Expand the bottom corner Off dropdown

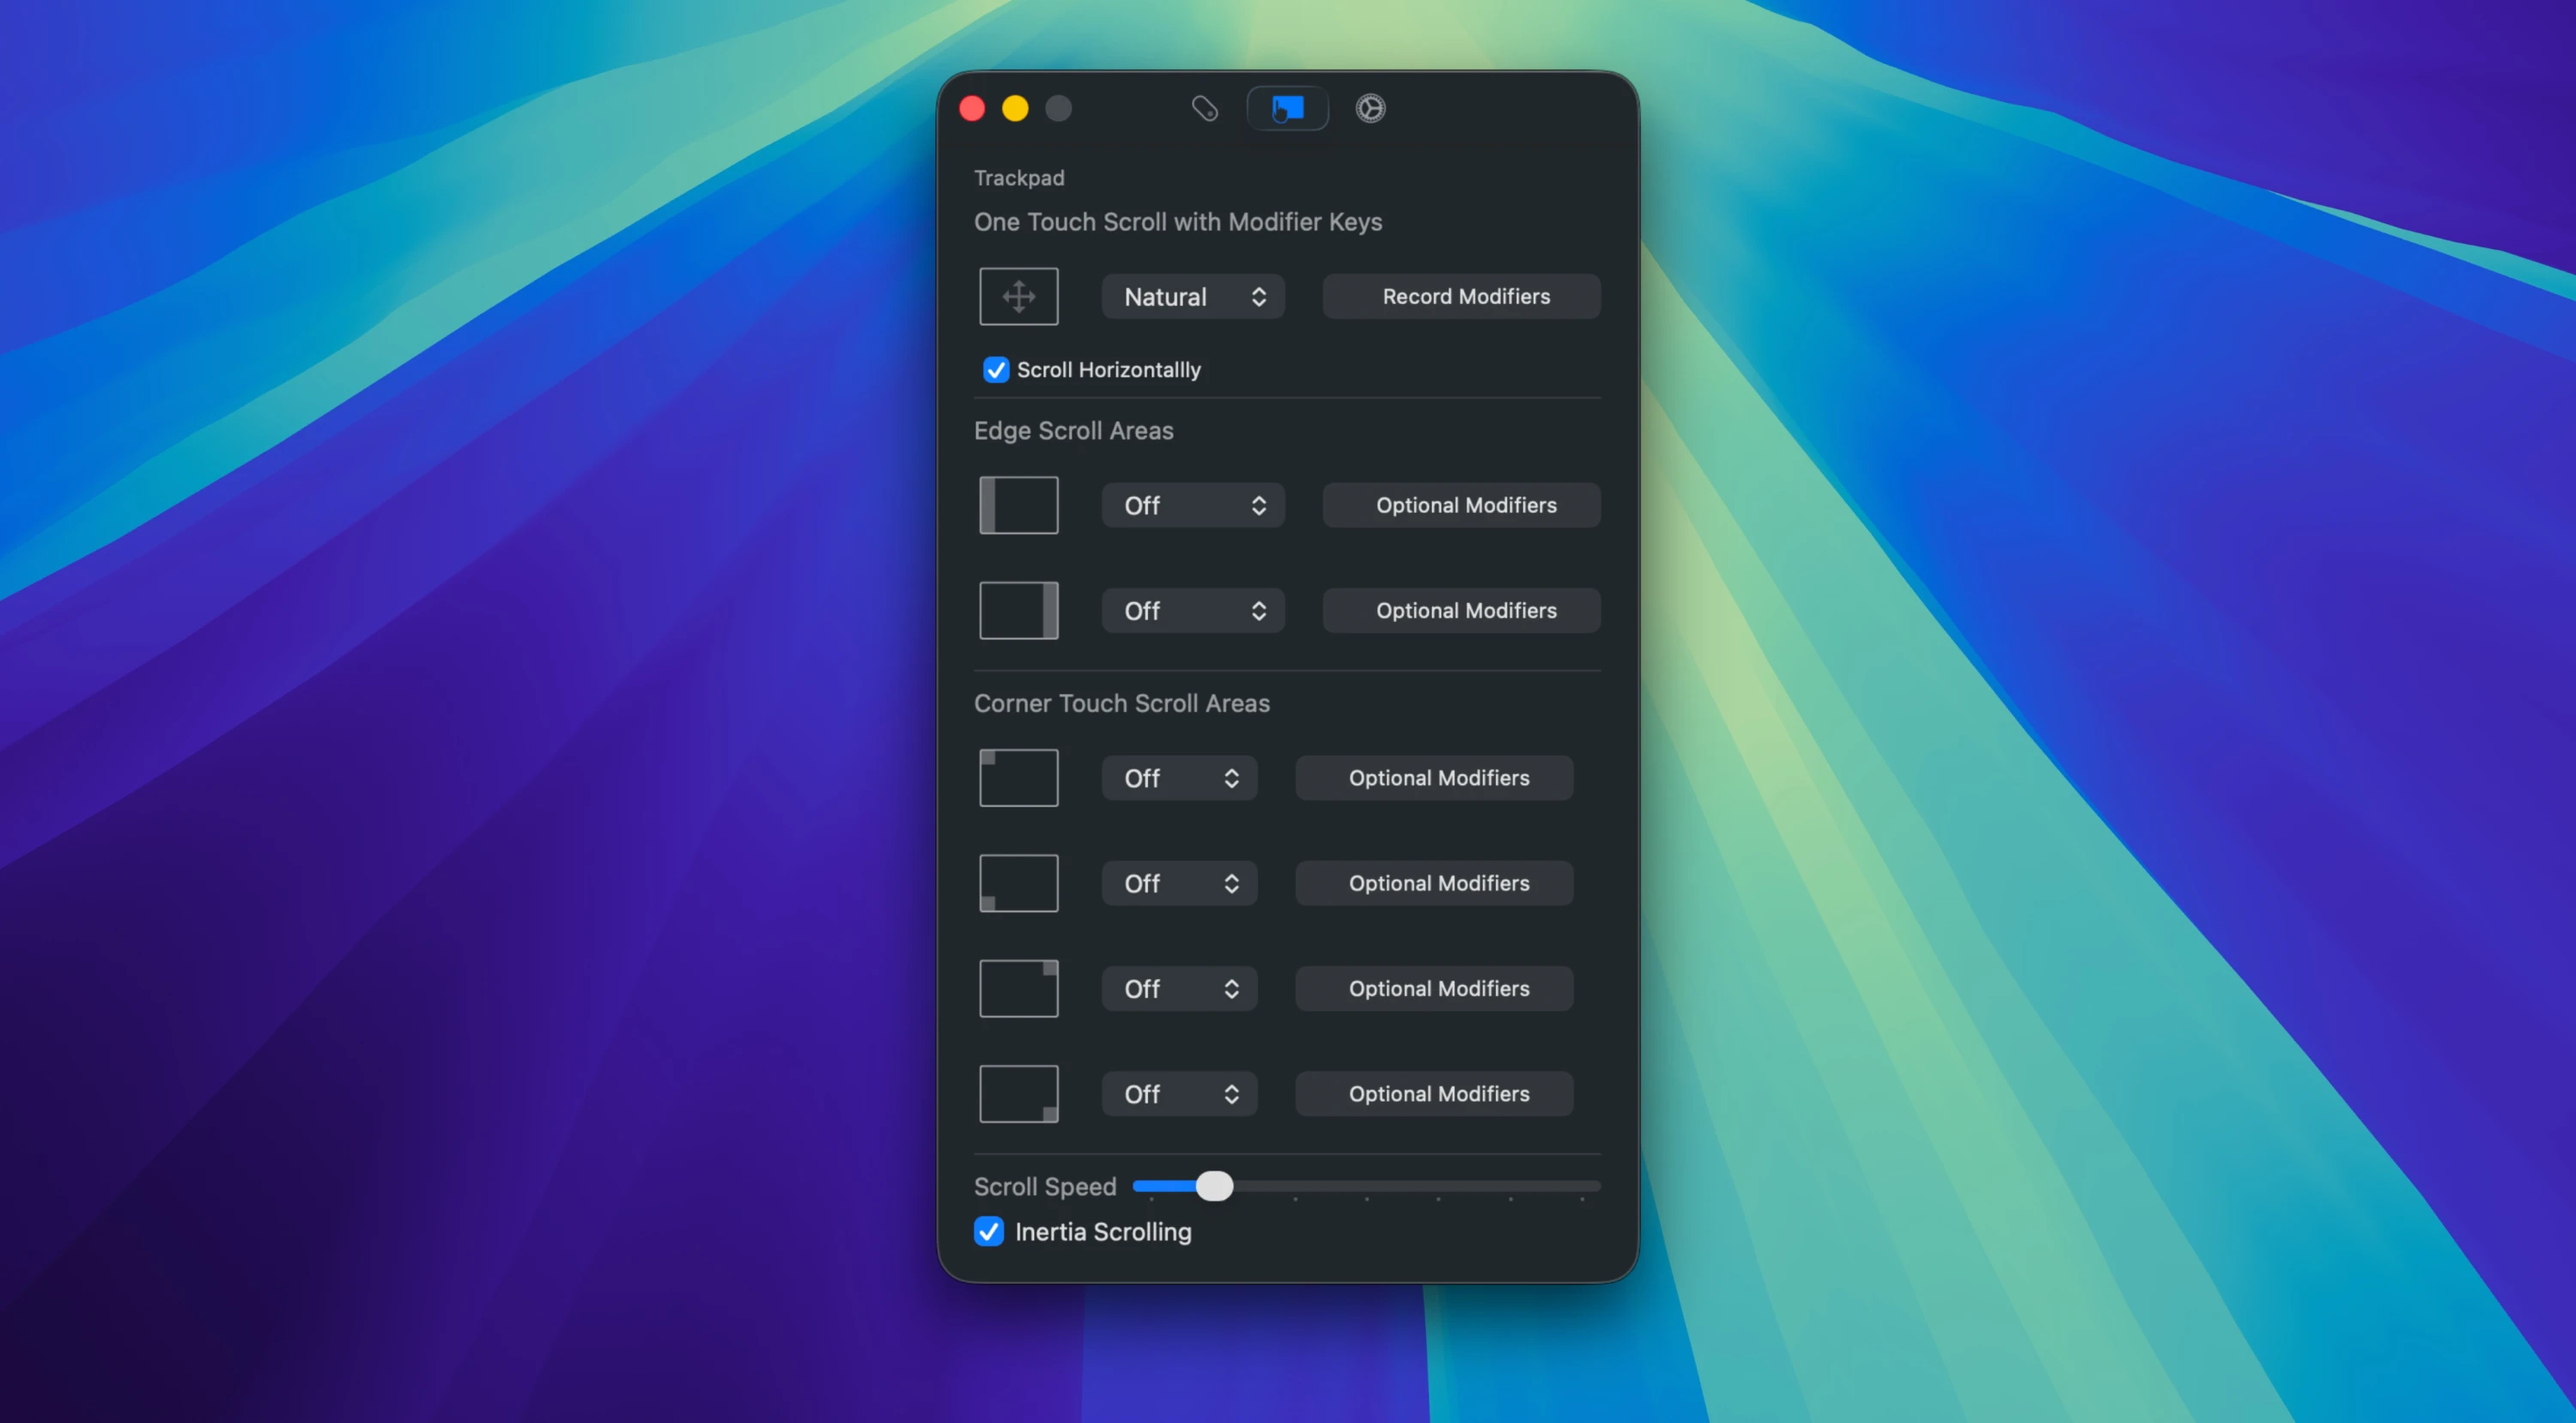pos(1179,1093)
